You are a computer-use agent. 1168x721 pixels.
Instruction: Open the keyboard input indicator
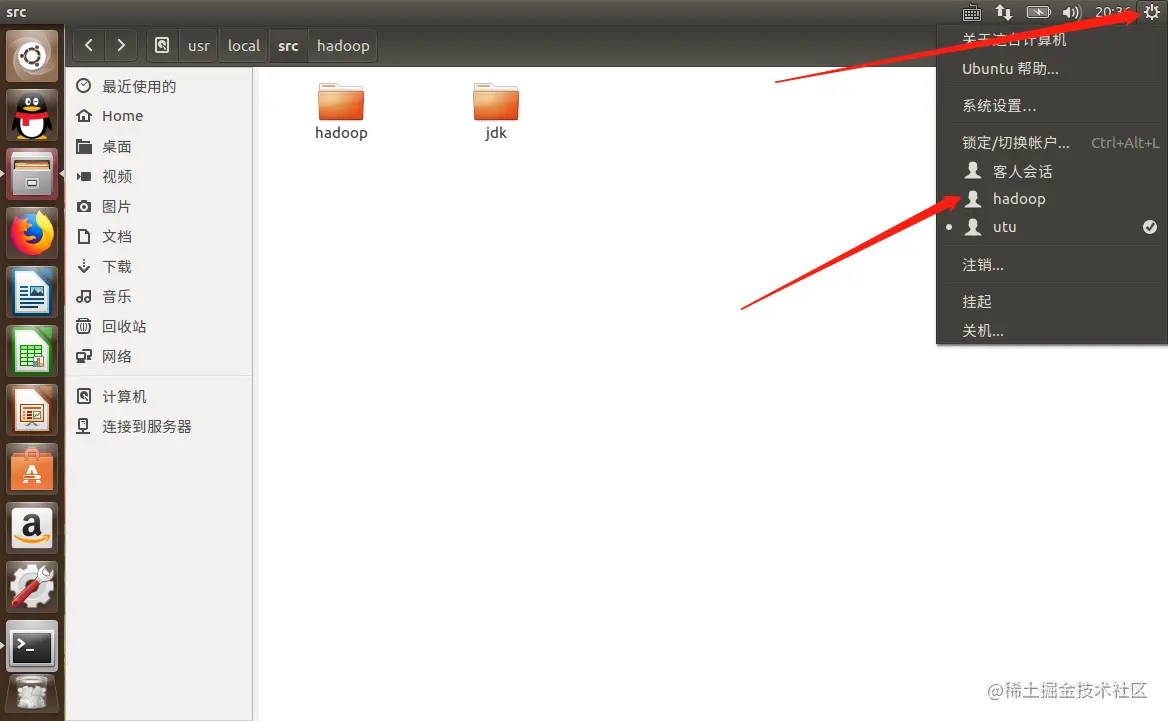(x=972, y=12)
